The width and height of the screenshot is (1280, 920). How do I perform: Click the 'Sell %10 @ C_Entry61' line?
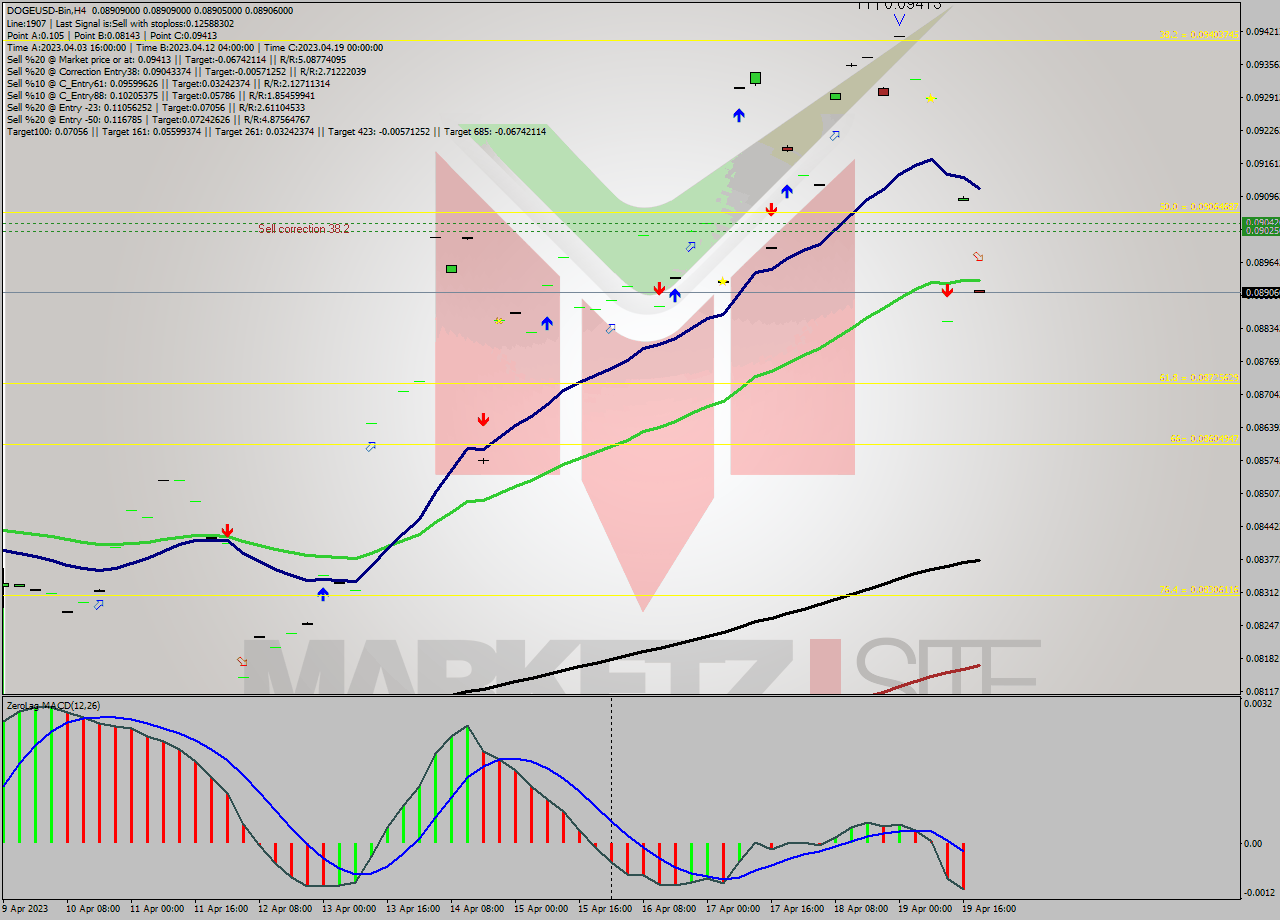[x=169, y=83]
